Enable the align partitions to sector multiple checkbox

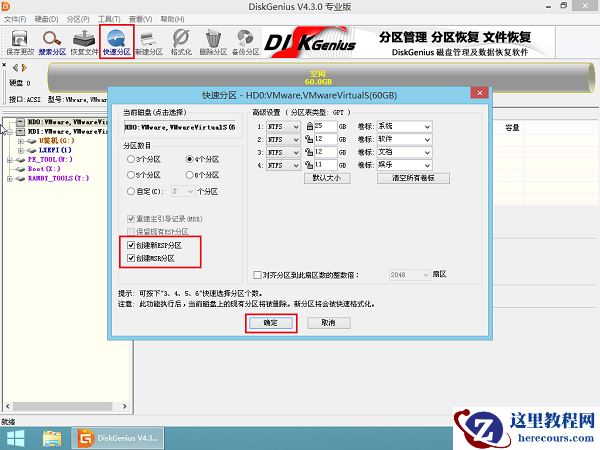[258, 275]
